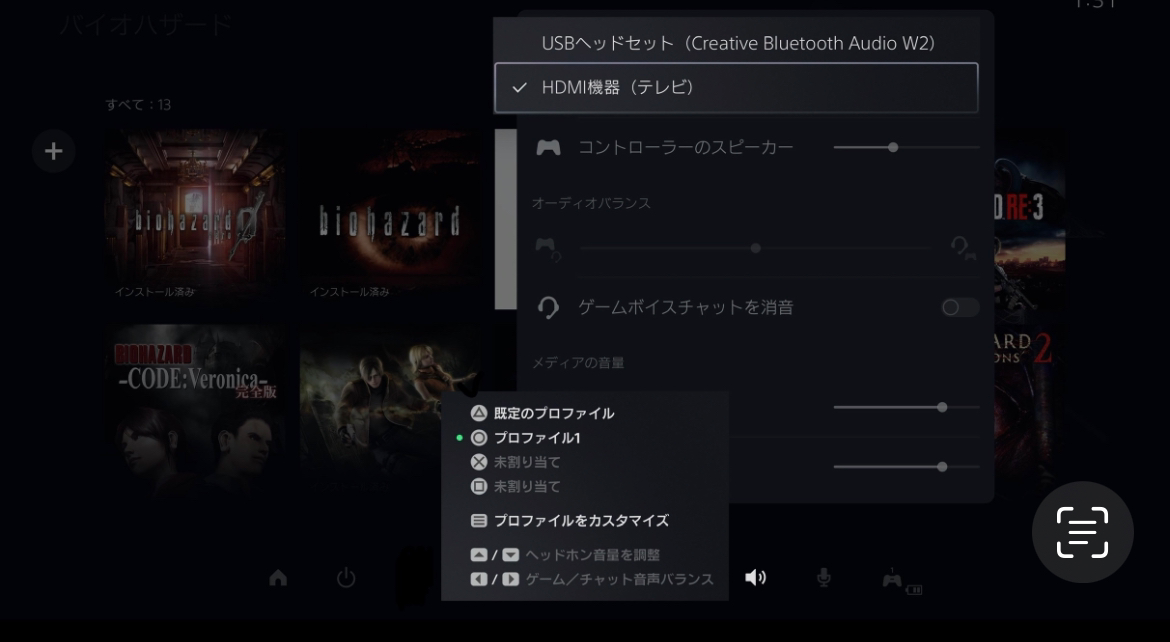
Task: Click the メディアの音量 section label
Action: coord(578,363)
